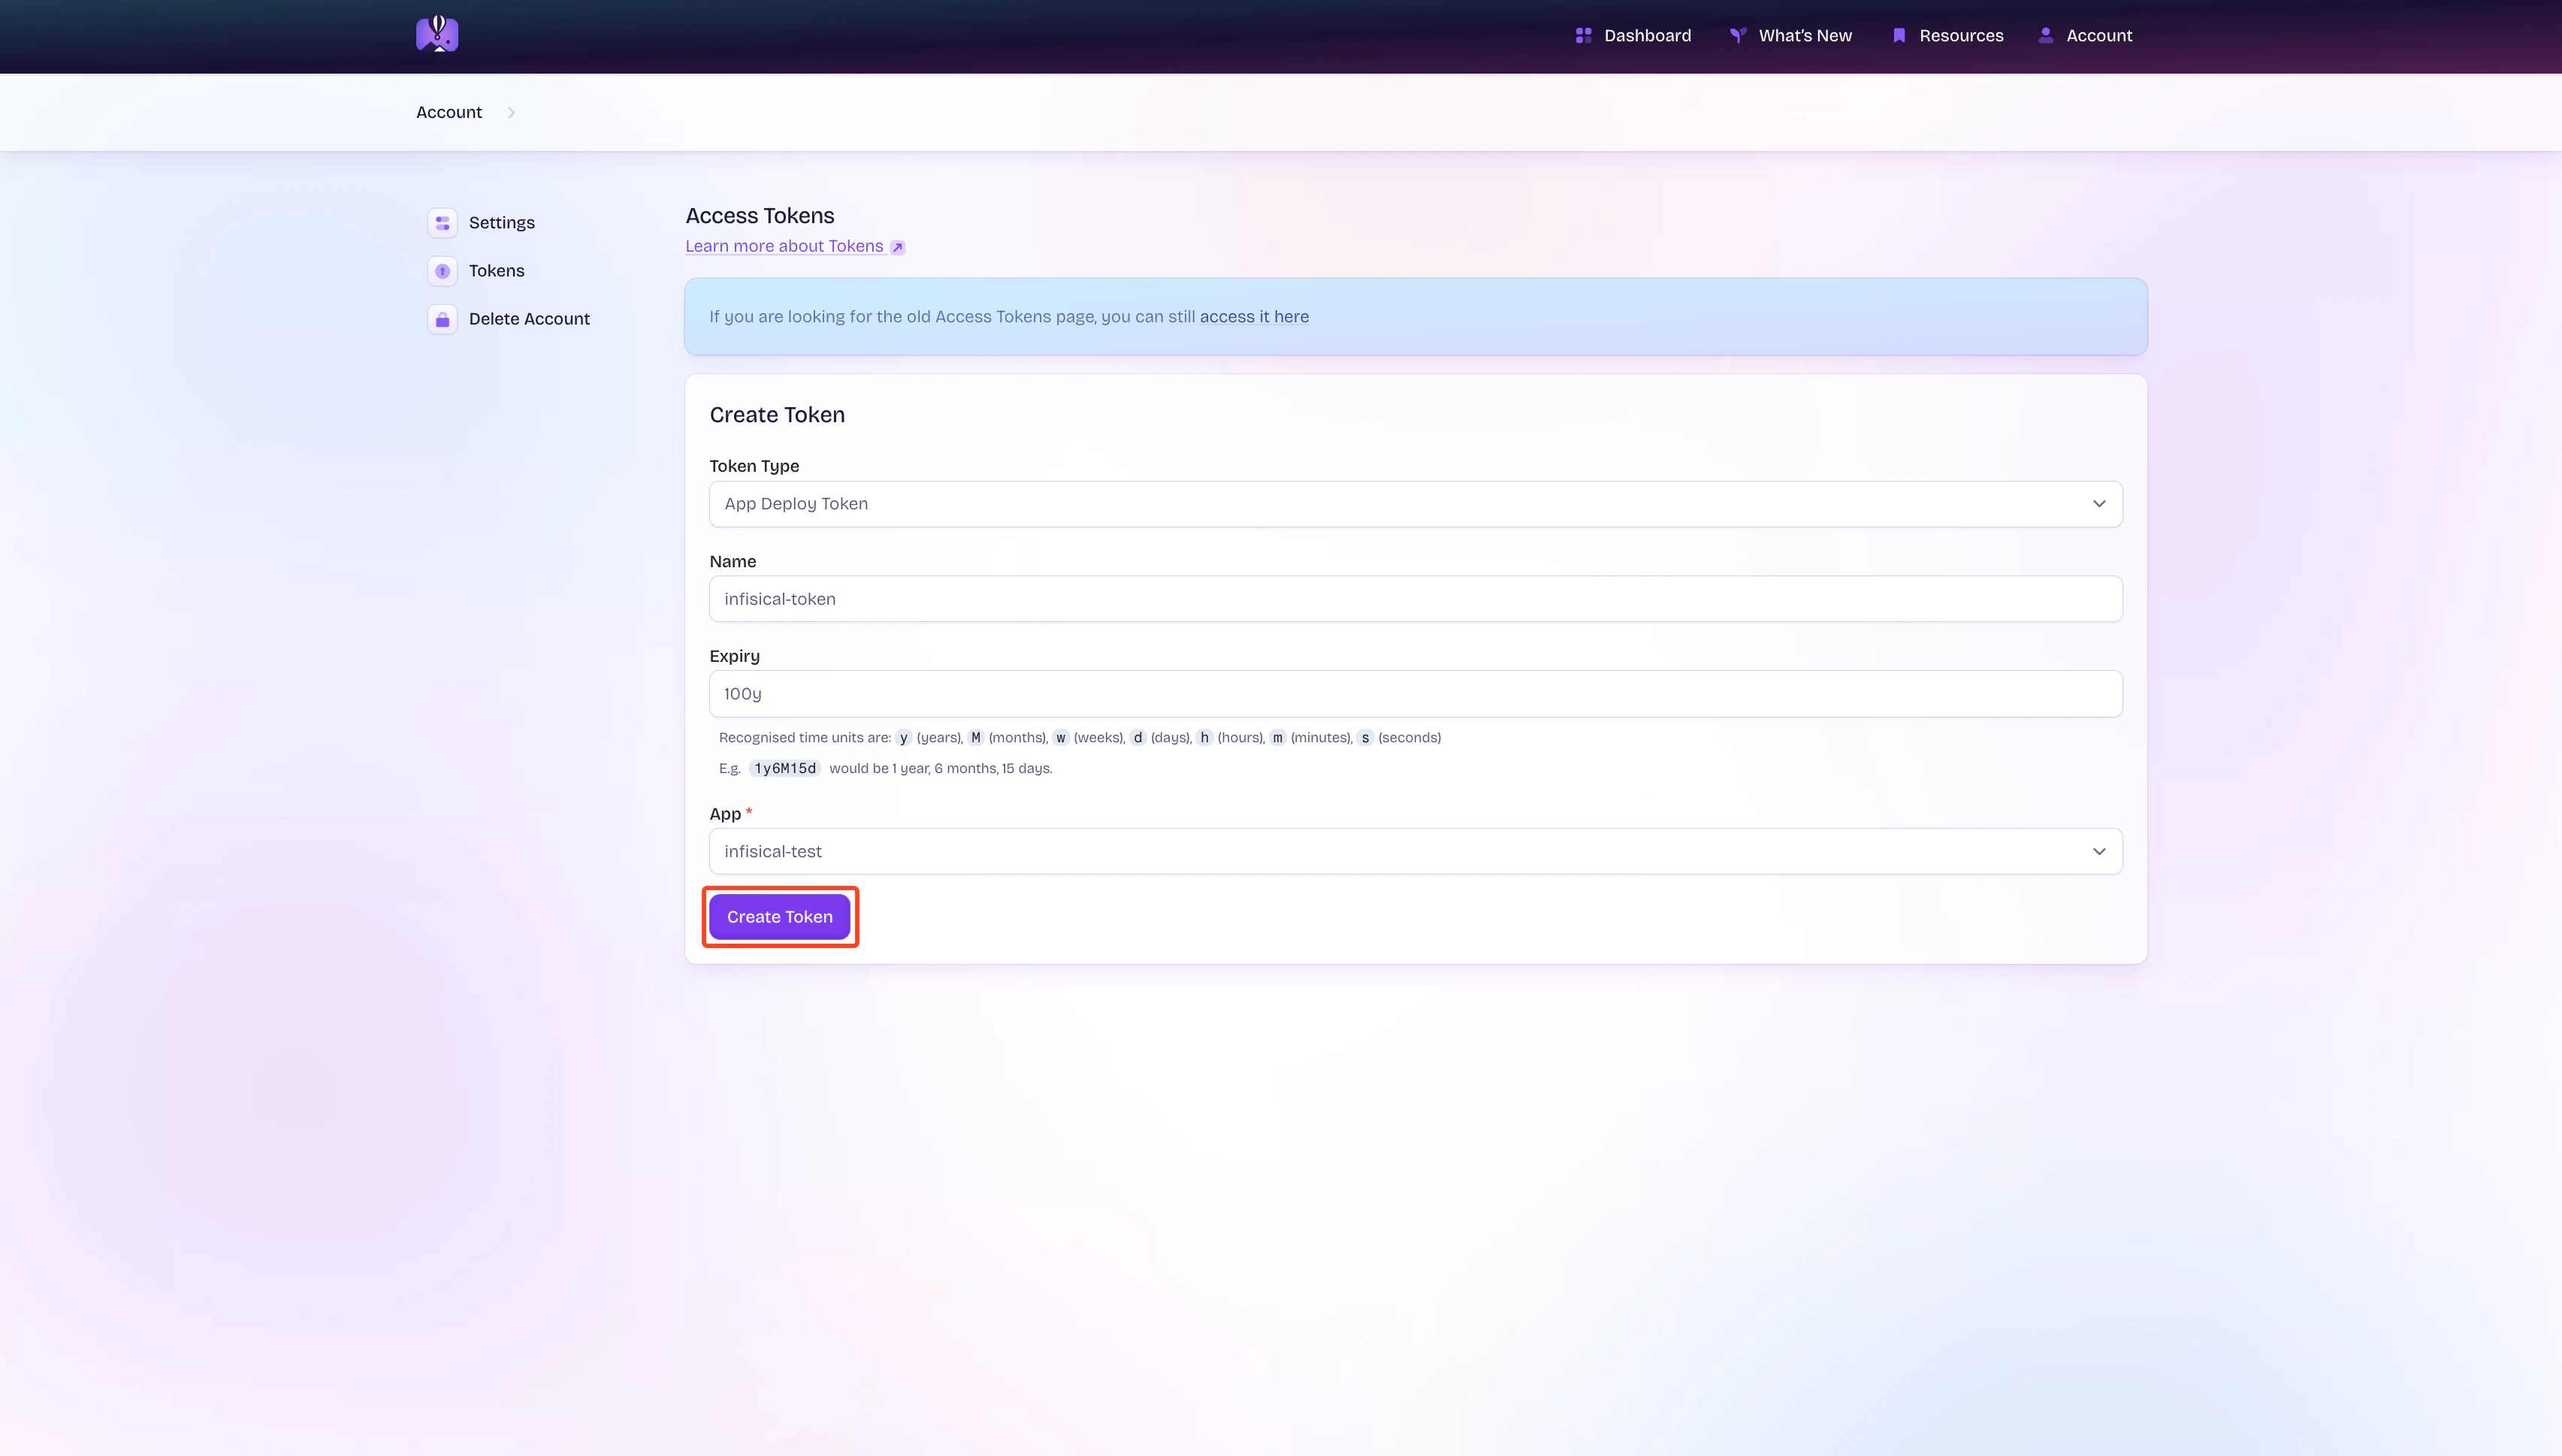Click the external link arrow icon beside Tokens
This screenshot has width=2562, height=1456.
tap(897, 247)
